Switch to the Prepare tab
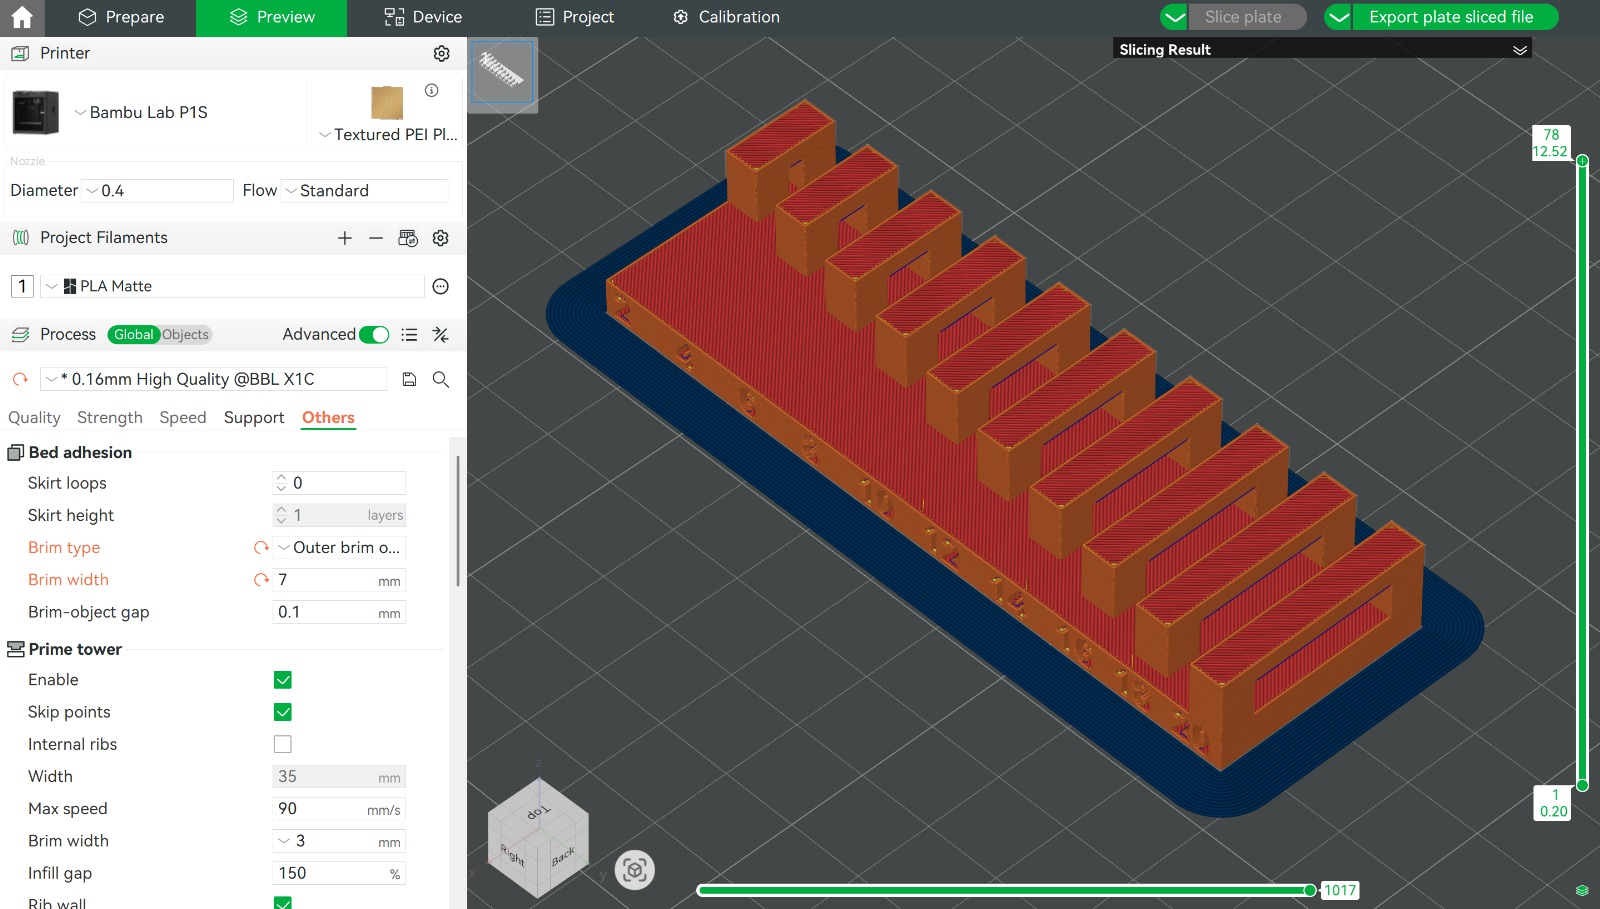Image resolution: width=1600 pixels, height=909 pixels. tap(121, 17)
